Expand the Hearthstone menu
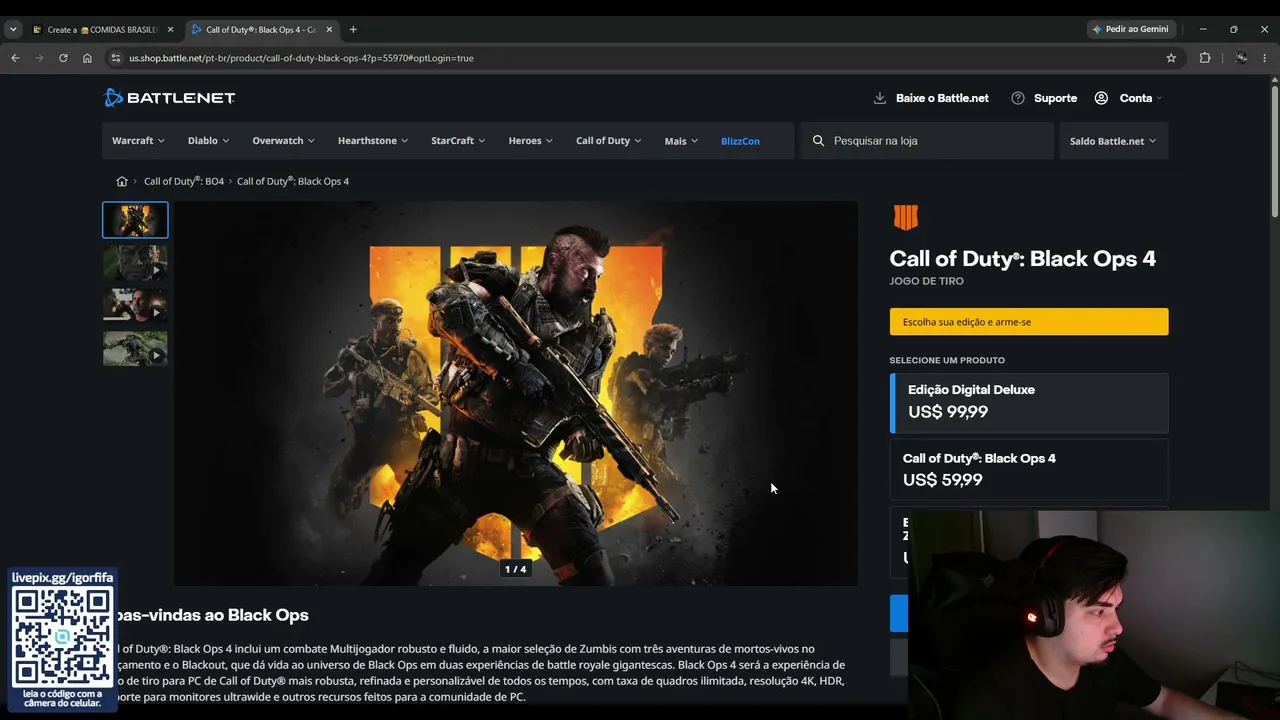This screenshot has height=720, width=1280. coord(373,141)
